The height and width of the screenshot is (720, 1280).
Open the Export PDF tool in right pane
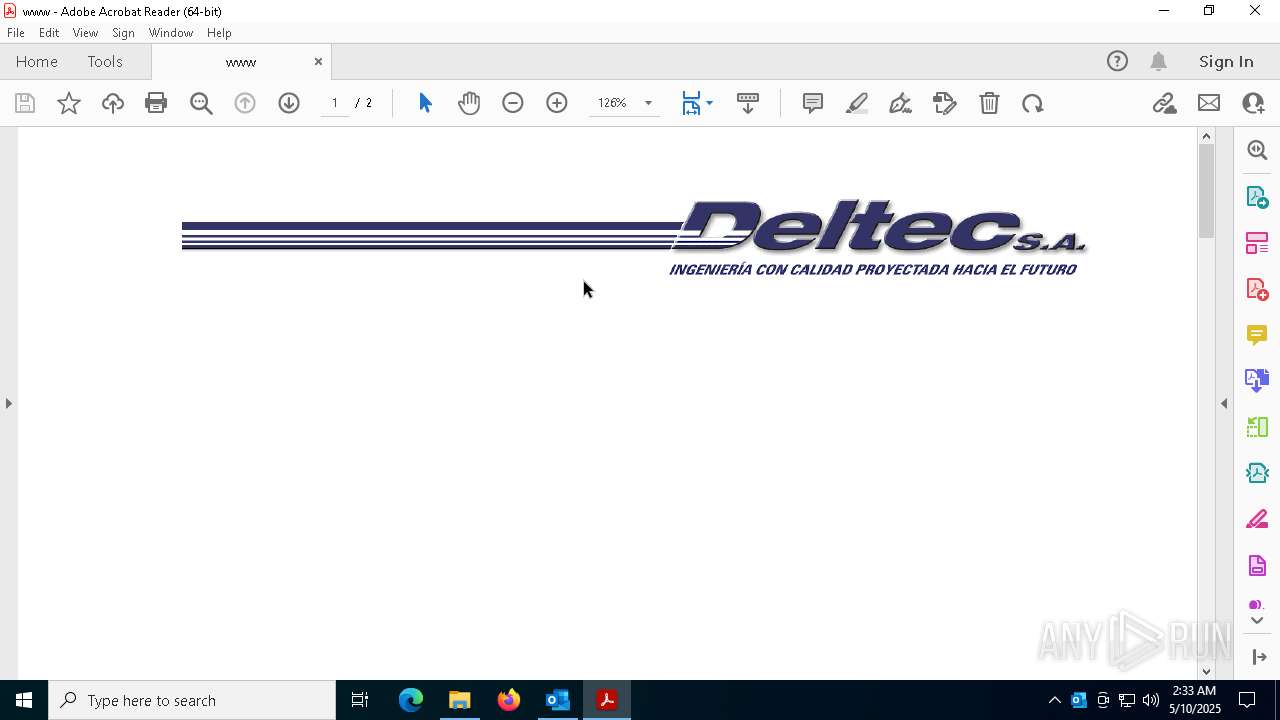pyautogui.click(x=1257, y=196)
